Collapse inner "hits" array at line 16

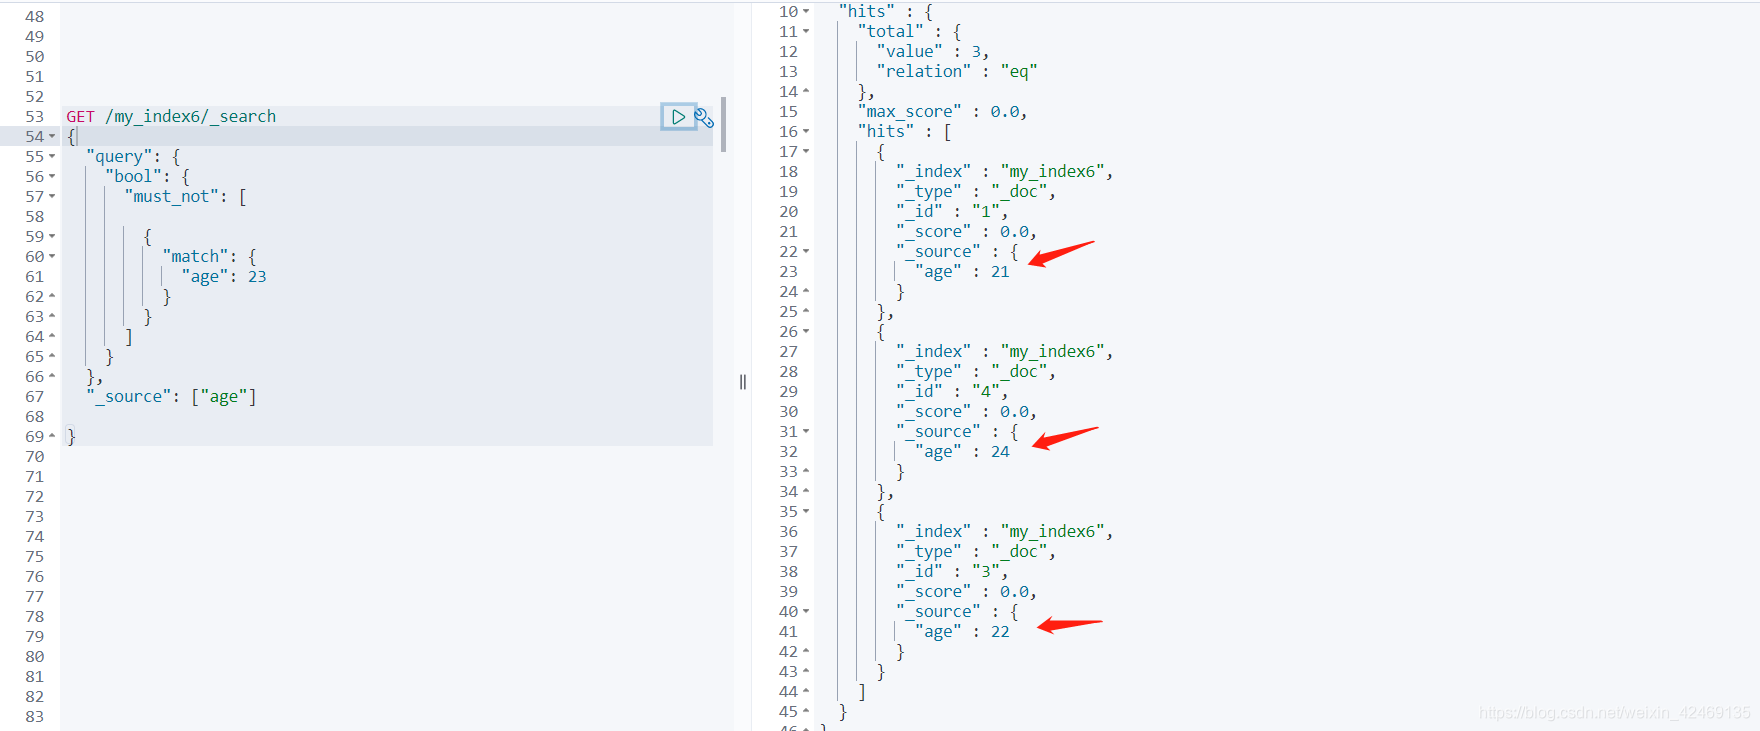point(806,131)
